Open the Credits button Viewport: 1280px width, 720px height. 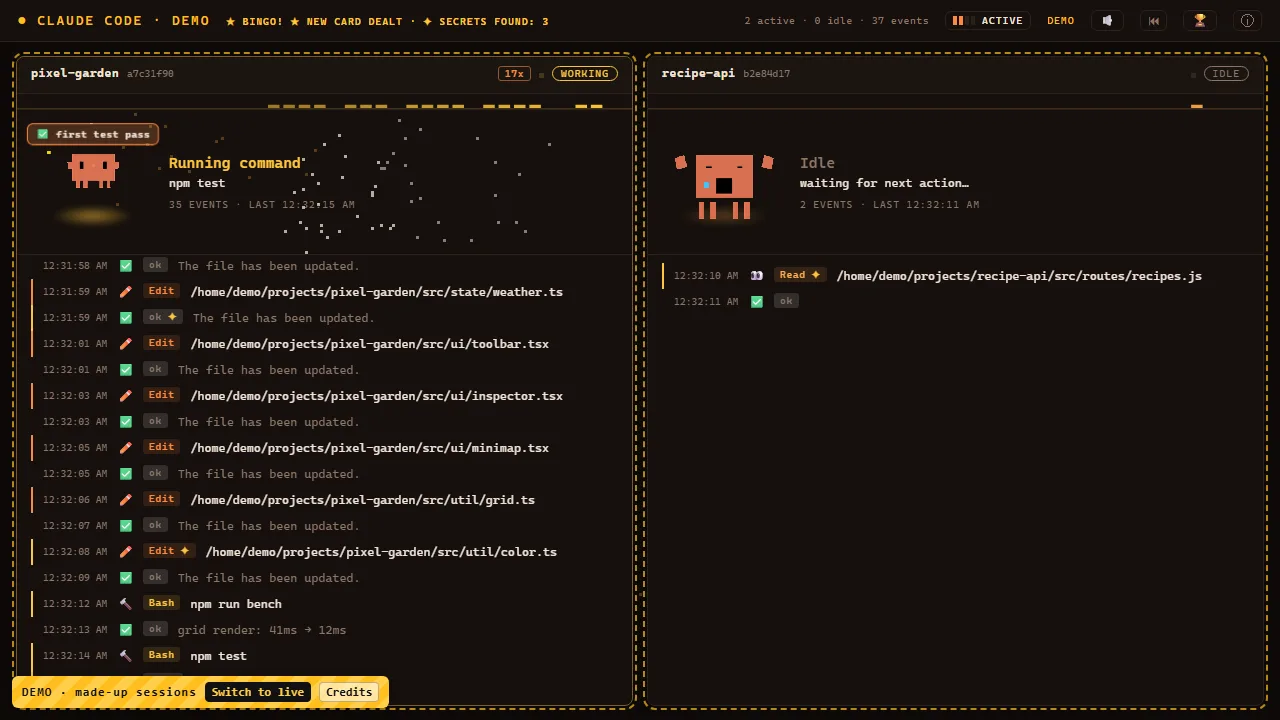click(349, 692)
